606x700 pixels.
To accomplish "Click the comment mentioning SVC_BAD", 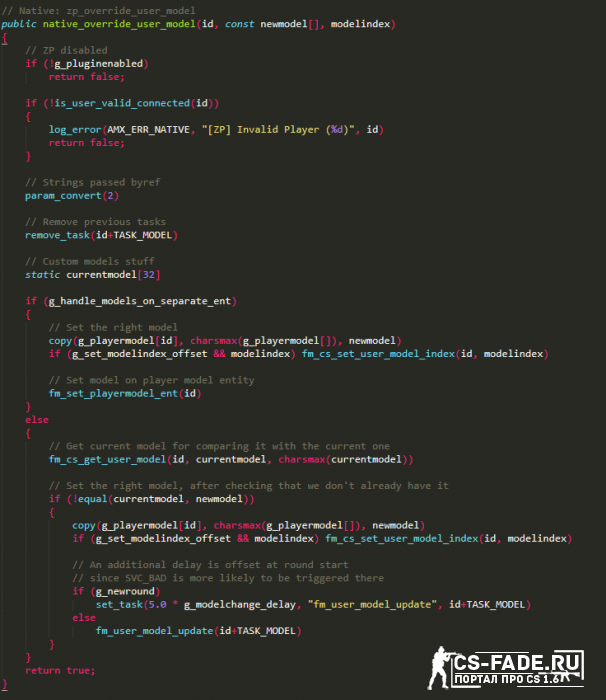I will [228, 578].
